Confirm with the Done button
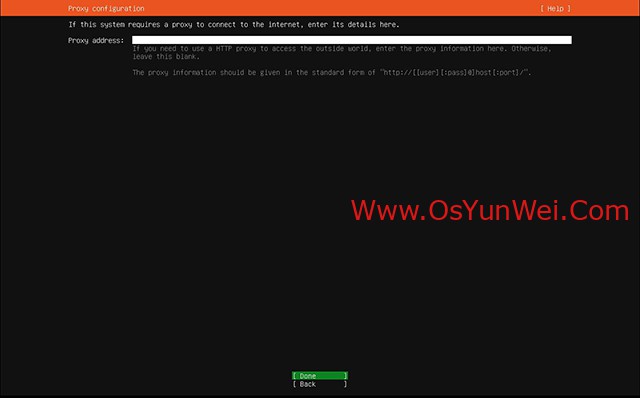 [320, 376]
